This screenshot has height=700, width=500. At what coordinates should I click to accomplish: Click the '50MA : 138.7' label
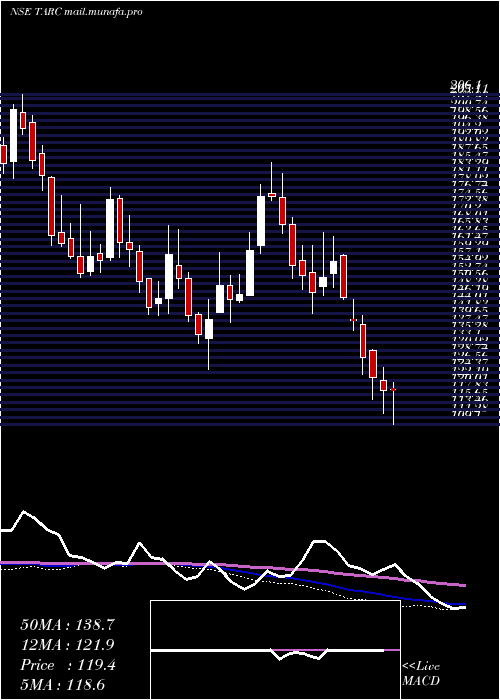68,625
